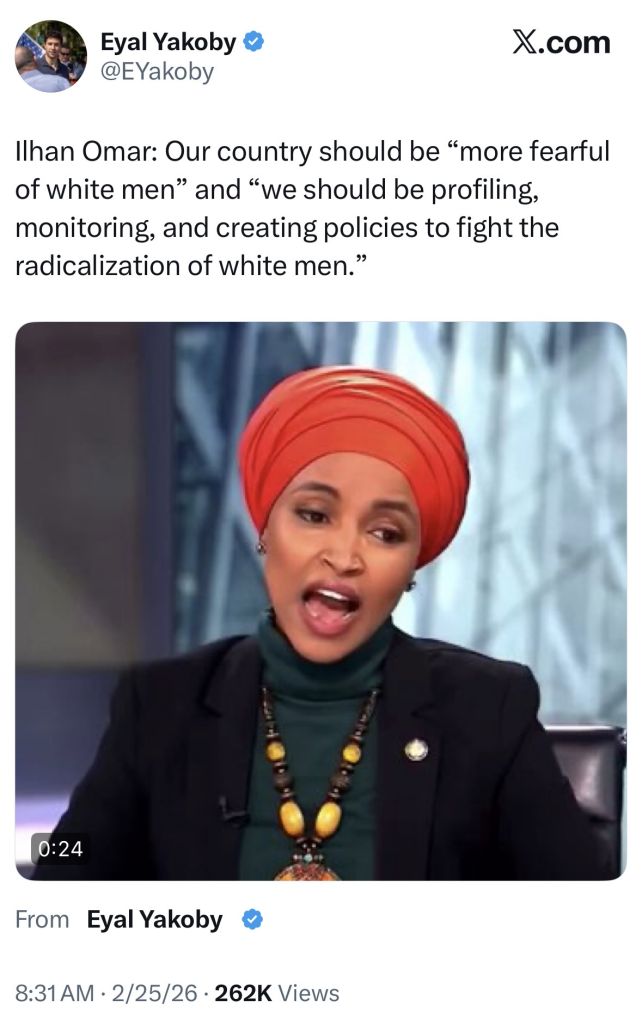The height and width of the screenshot is (1024, 642).
Task: Open the Eyal Yakoby display name at top
Action: click(168, 42)
